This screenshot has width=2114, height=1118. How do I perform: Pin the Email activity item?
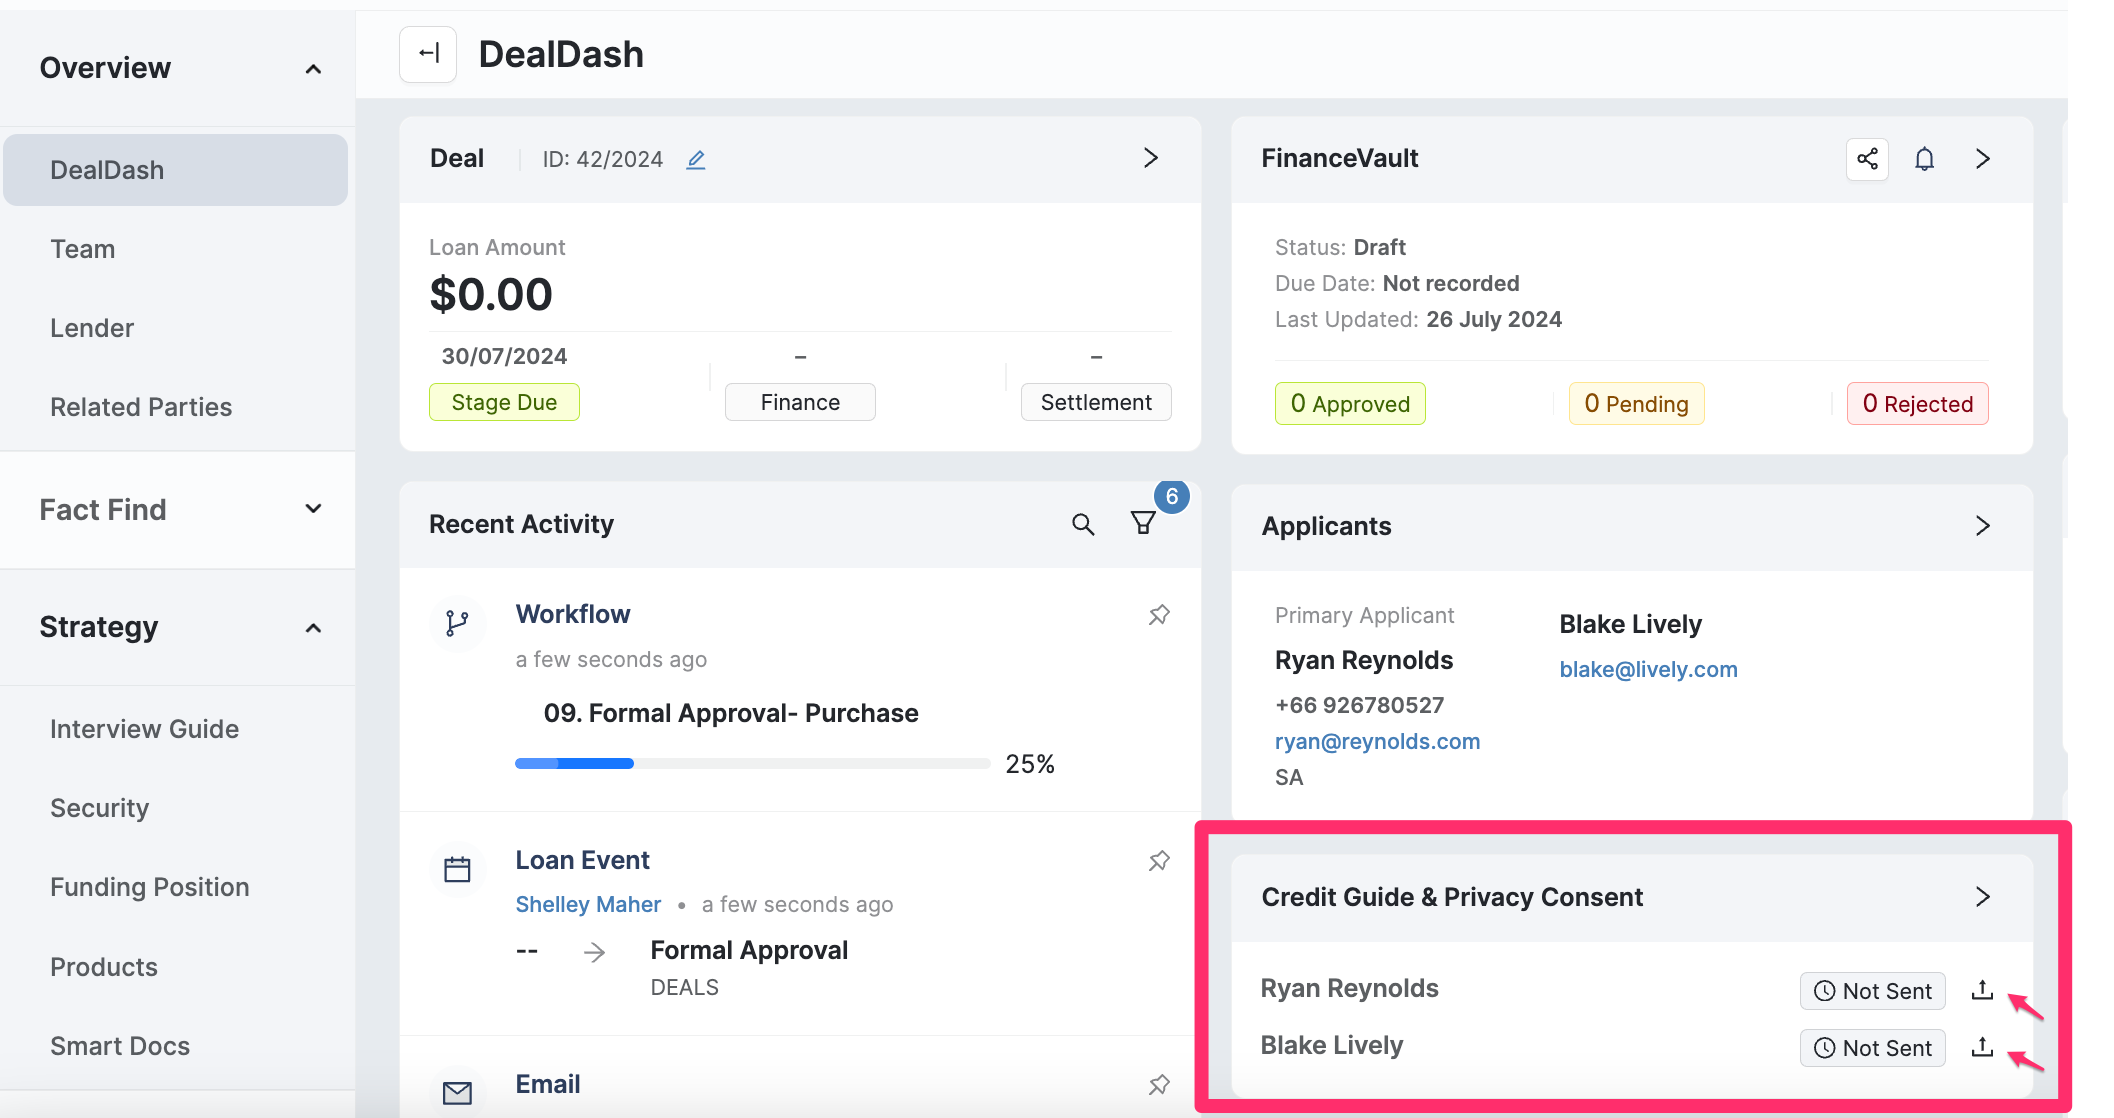click(1159, 1085)
